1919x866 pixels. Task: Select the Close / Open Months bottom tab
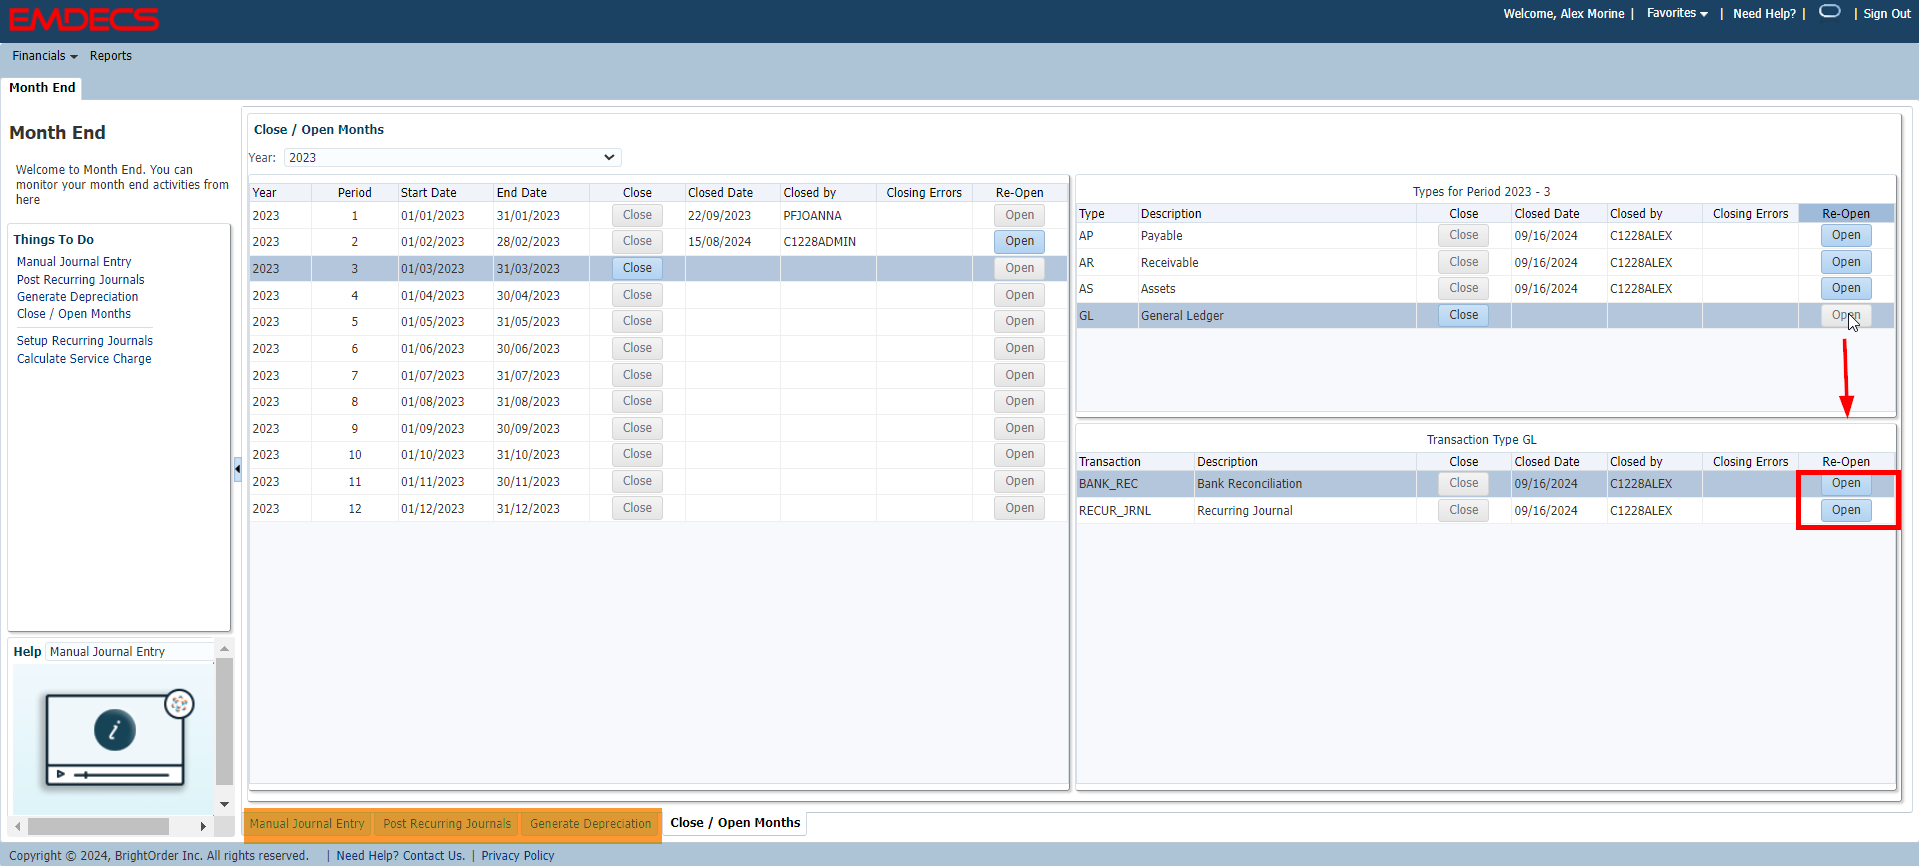click(x=735, y=823)
